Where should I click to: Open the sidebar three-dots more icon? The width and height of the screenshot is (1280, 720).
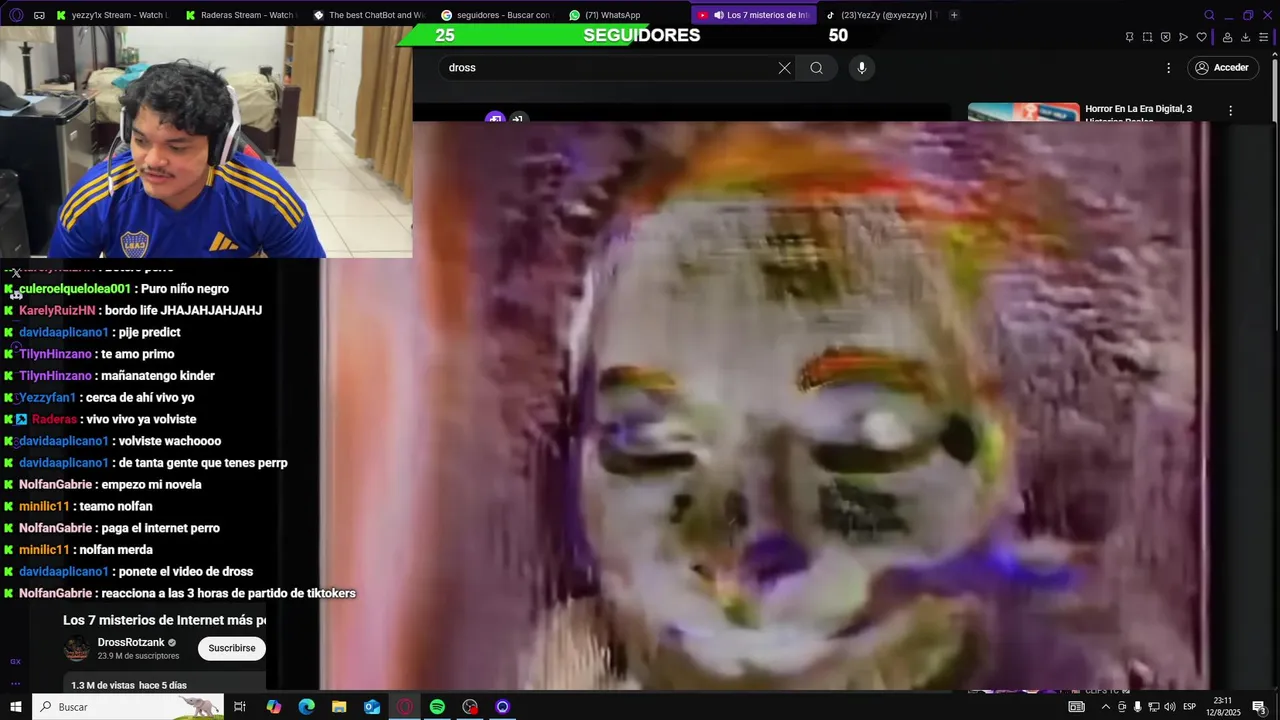15,683
